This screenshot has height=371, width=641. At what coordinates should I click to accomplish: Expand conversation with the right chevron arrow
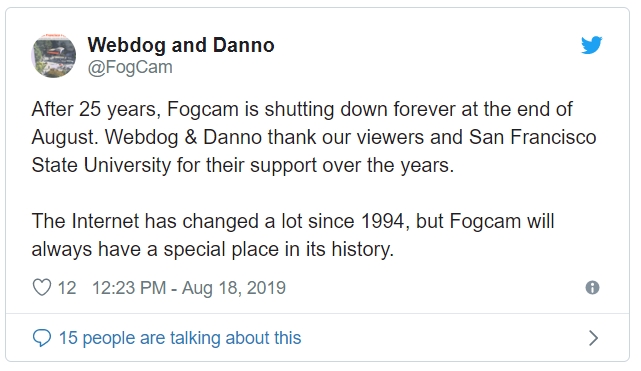point(593,338)
